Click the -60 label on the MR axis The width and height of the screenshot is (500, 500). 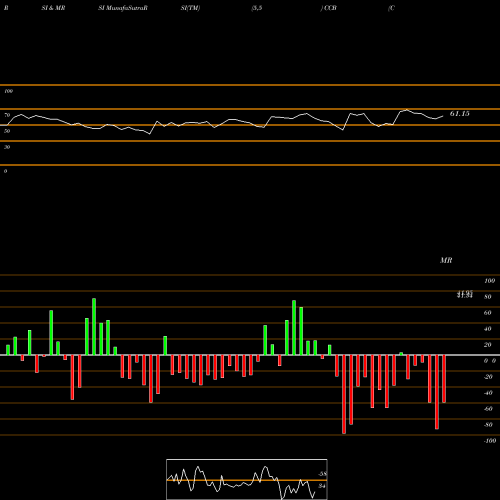click(x=488, y=409)
